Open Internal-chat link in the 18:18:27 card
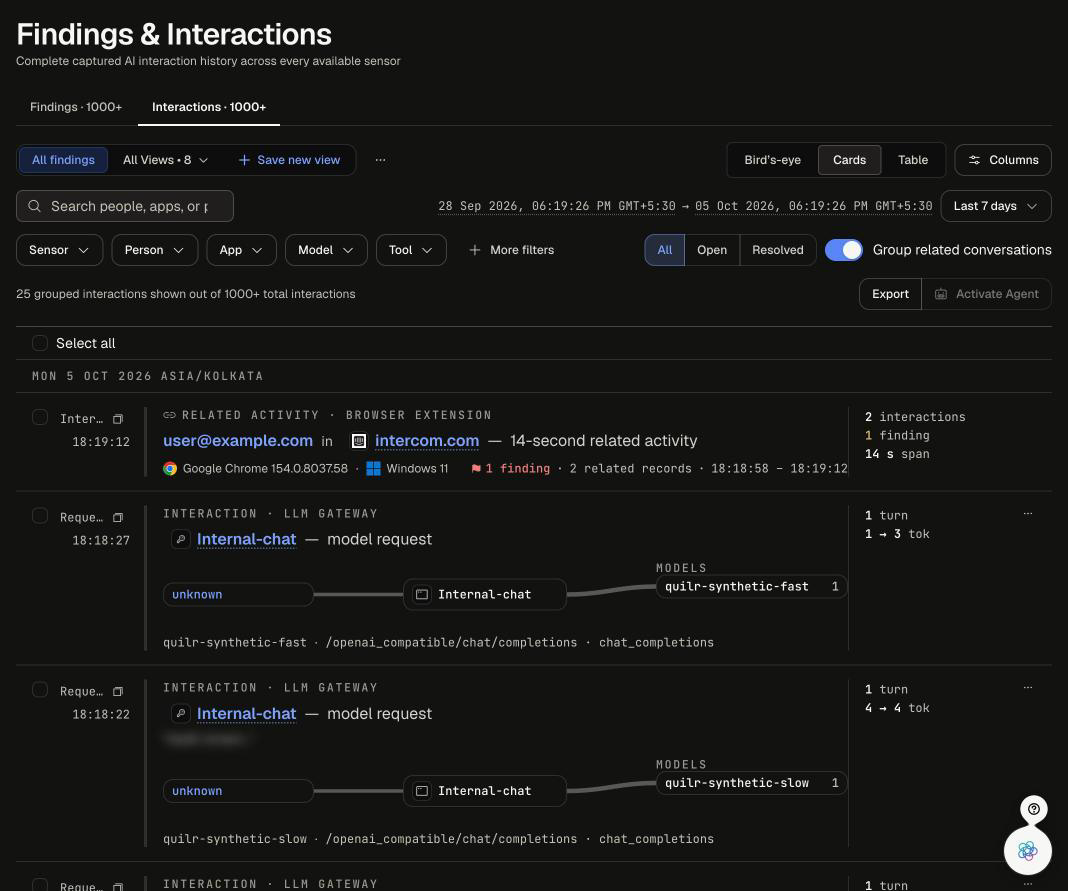This screenshot has height=891, width=1068. coord(247,540)
